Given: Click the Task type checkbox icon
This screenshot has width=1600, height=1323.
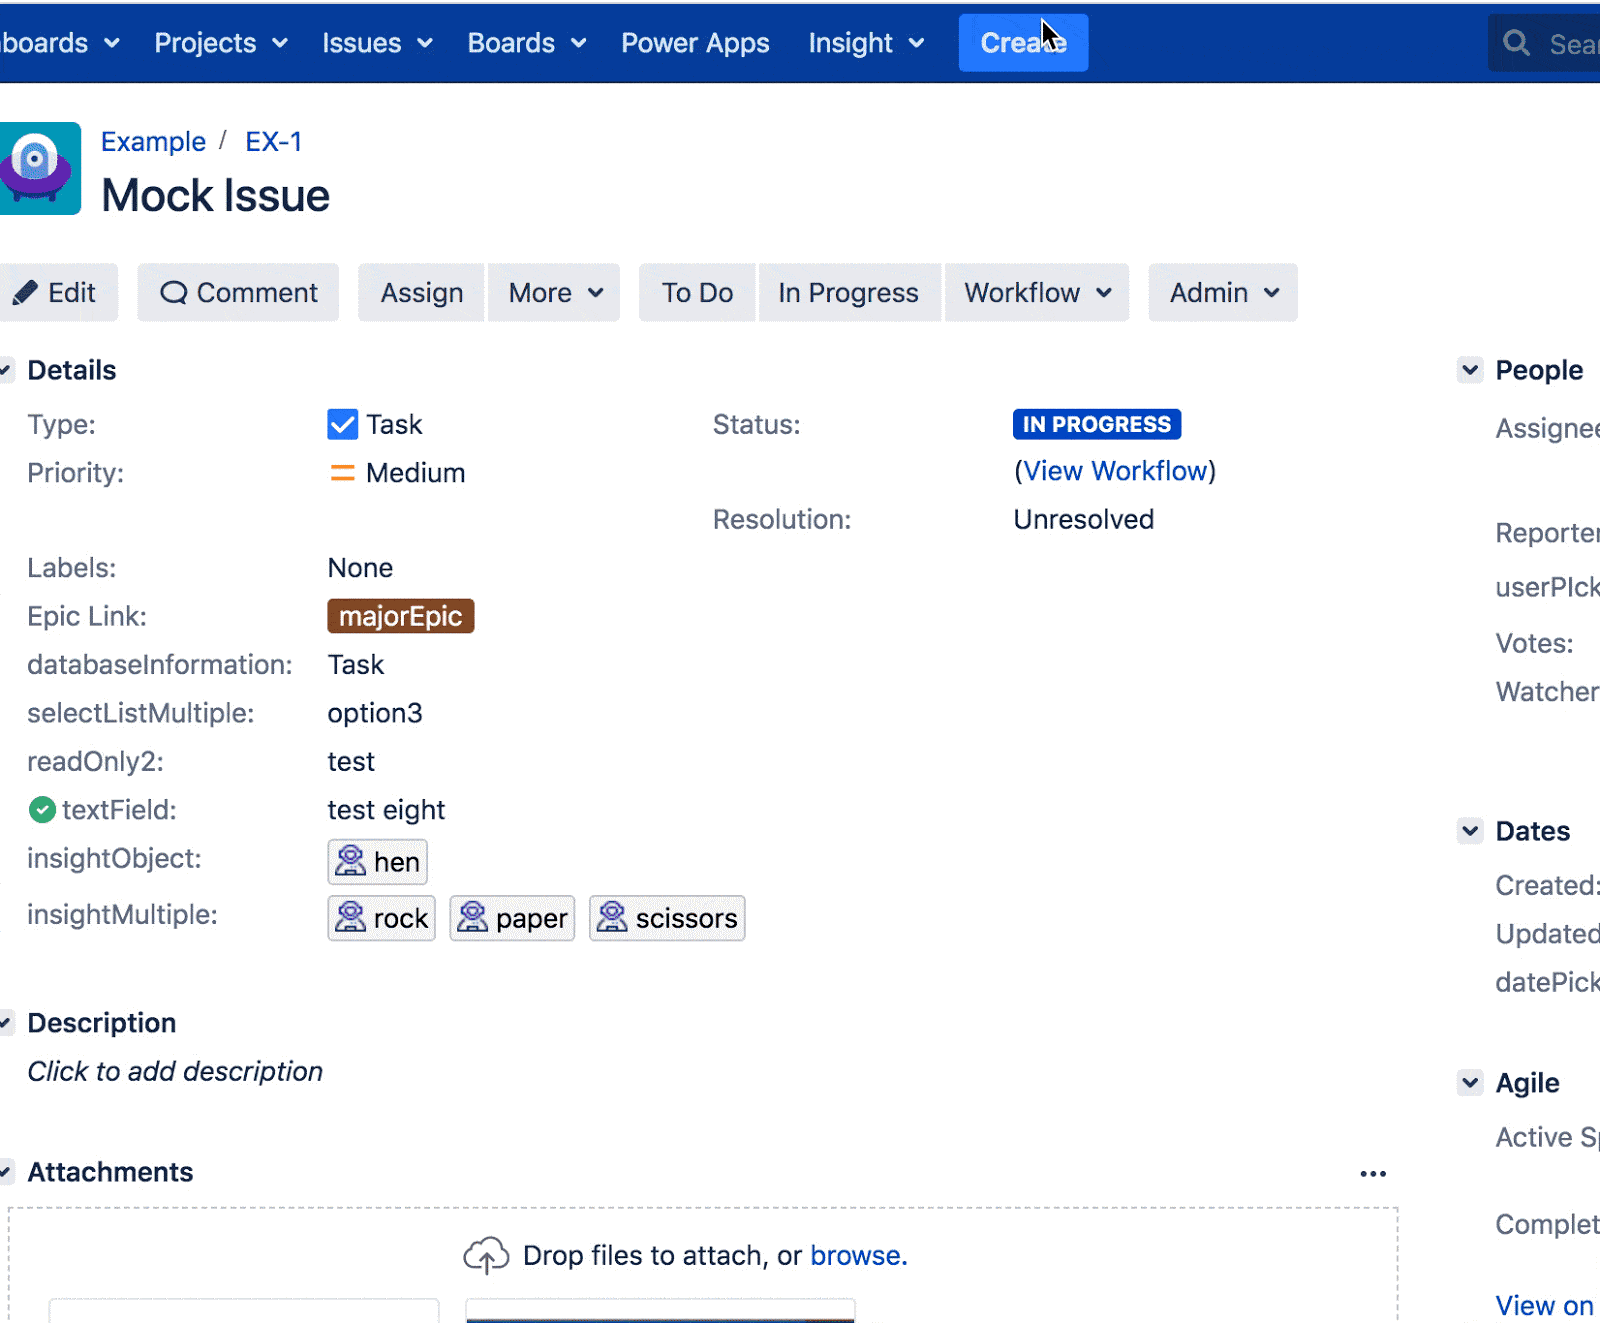Looking at the screenshot, I should click(x=342, y=424).
